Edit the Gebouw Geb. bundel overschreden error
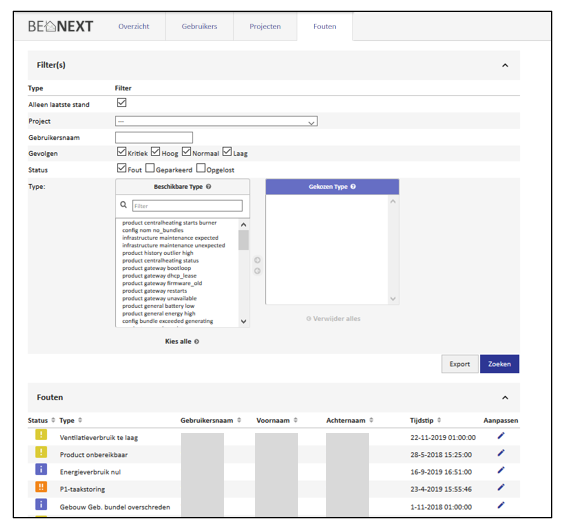 pyautogui.click(x=501, y=505)
